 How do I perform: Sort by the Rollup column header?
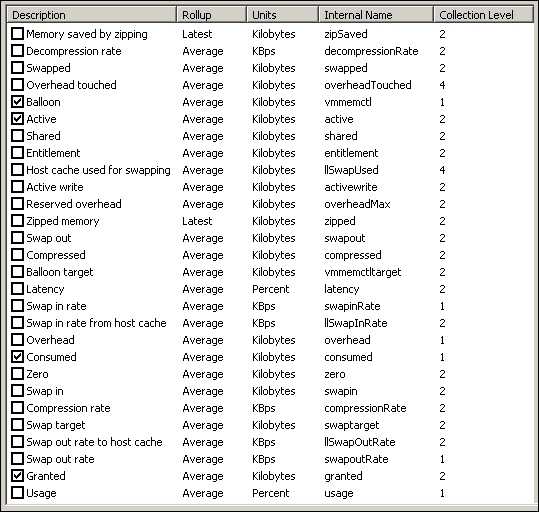[x=211, y=15]
